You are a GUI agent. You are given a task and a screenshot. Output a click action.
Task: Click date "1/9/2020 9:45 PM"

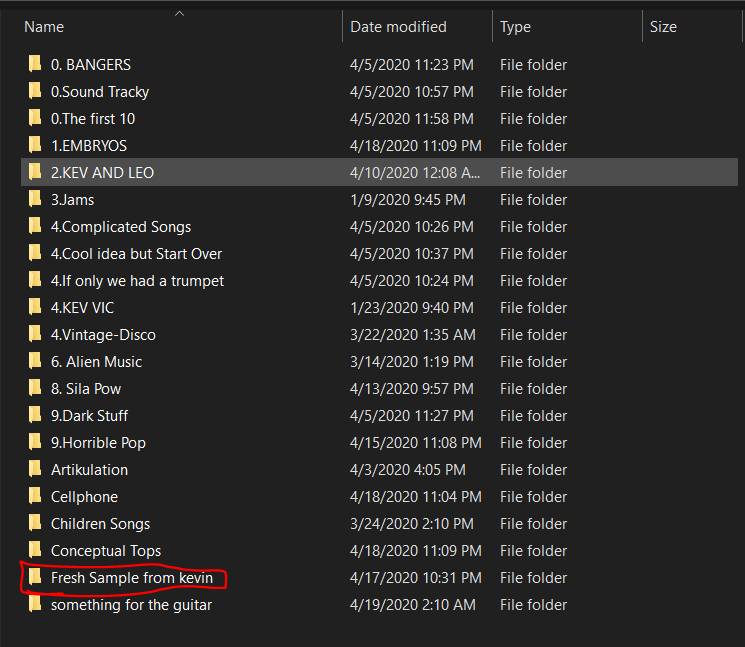[408, 200]
